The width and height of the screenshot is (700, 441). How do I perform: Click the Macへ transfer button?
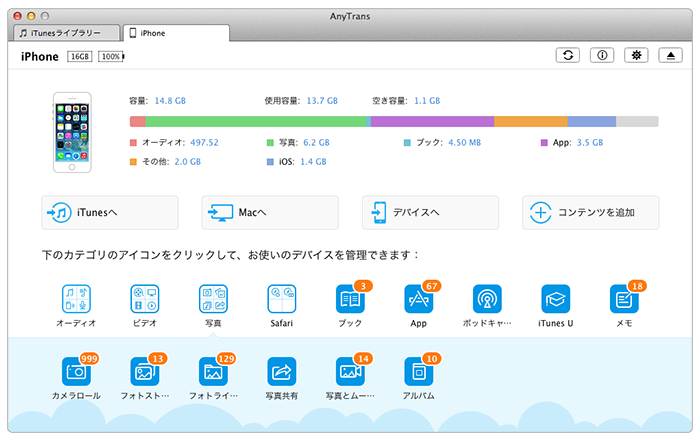270,212
